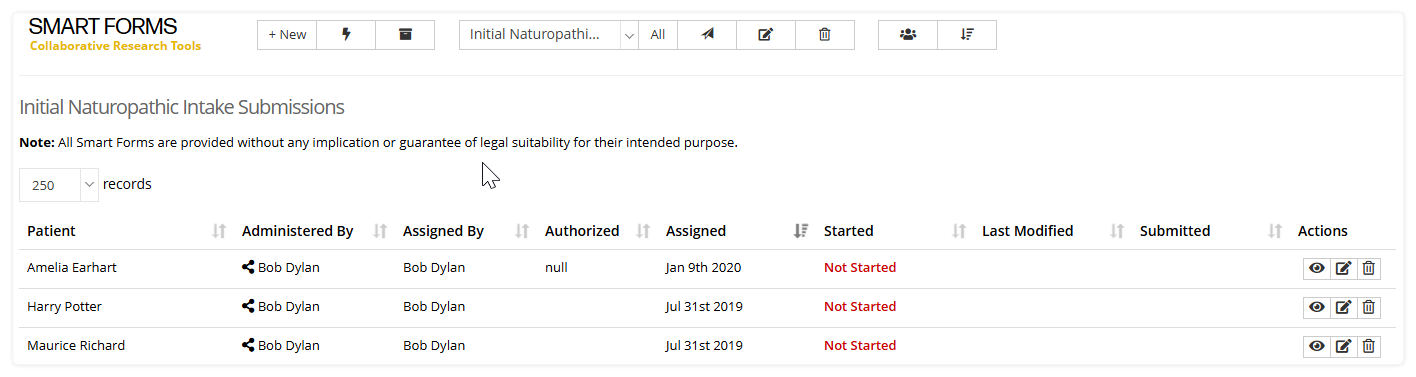
Task: Click the toolbar trash delete icon
Action: click(x=825, y=35)
